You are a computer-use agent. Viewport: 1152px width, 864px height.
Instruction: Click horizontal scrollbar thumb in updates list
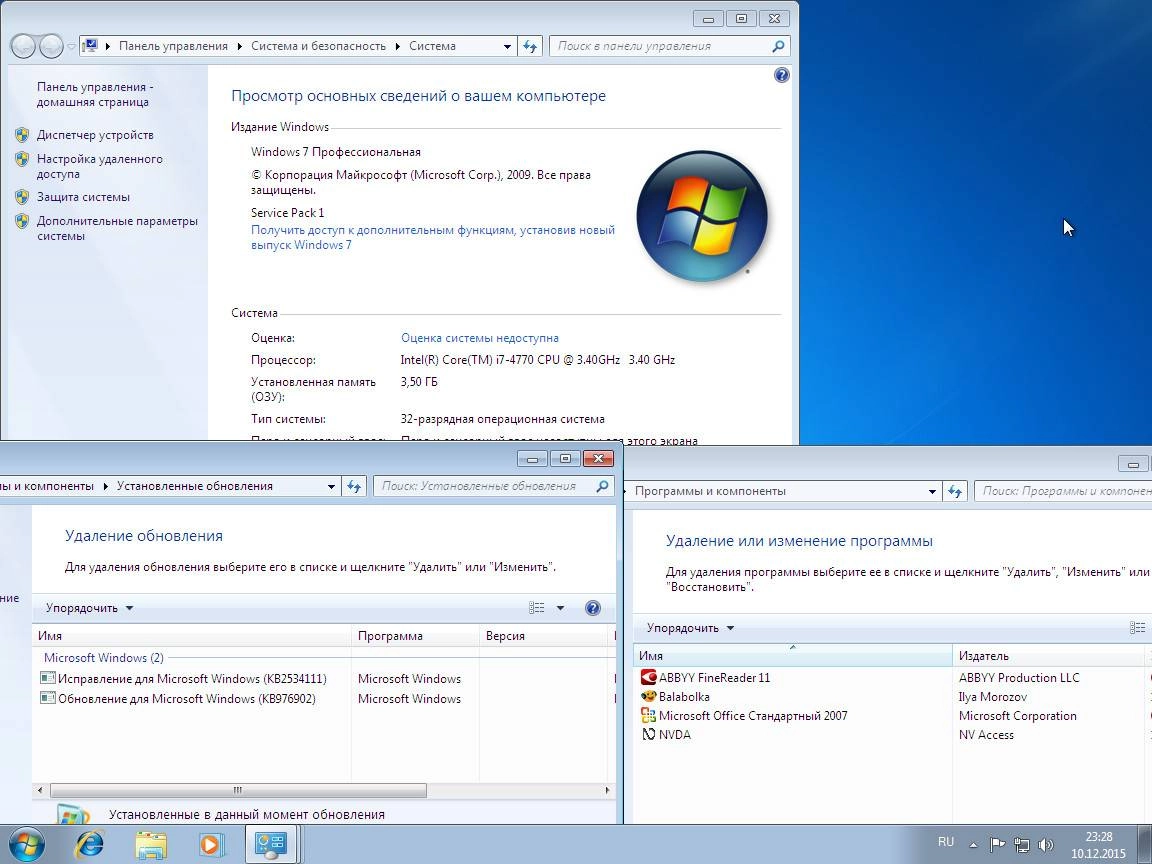(237, 791)
